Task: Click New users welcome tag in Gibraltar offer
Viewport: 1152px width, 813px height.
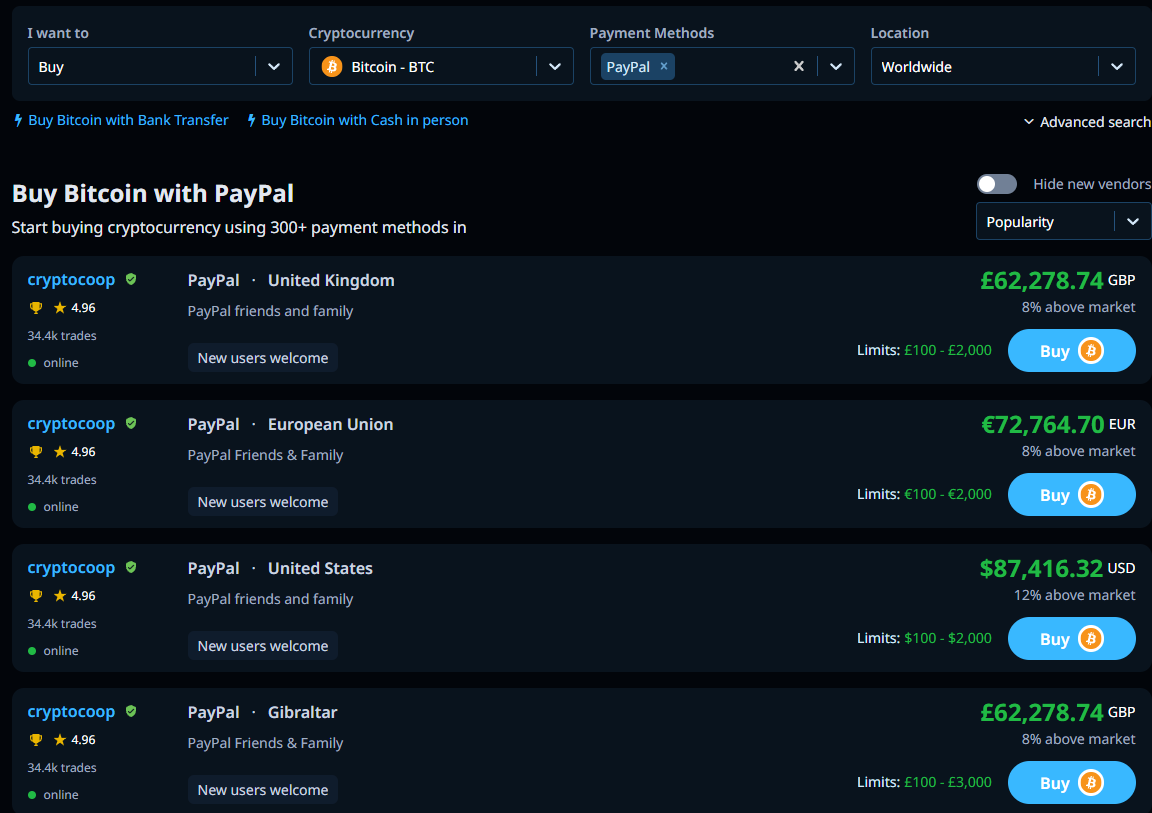Action: coord(263,789)
